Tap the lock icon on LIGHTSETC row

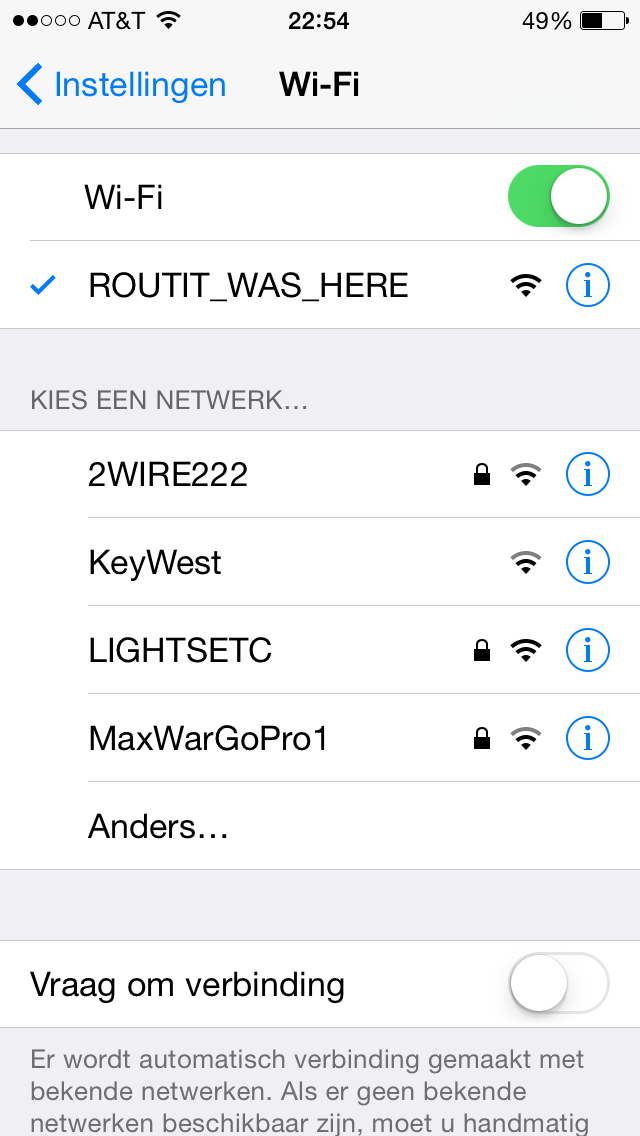pyautogui.click(x=481, y=651)
